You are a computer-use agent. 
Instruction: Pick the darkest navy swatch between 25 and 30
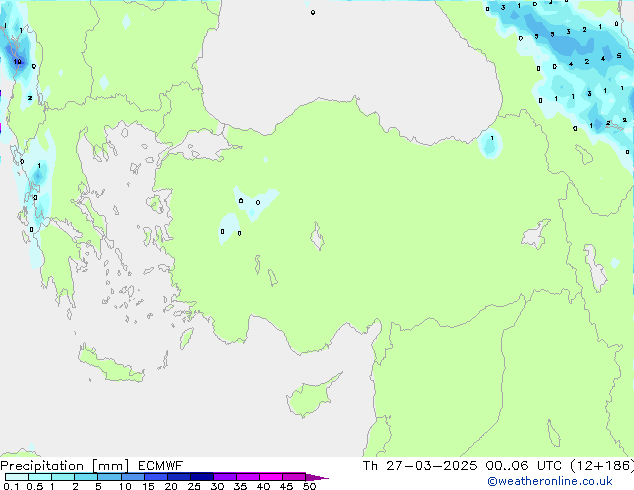(x=202, y=477)
